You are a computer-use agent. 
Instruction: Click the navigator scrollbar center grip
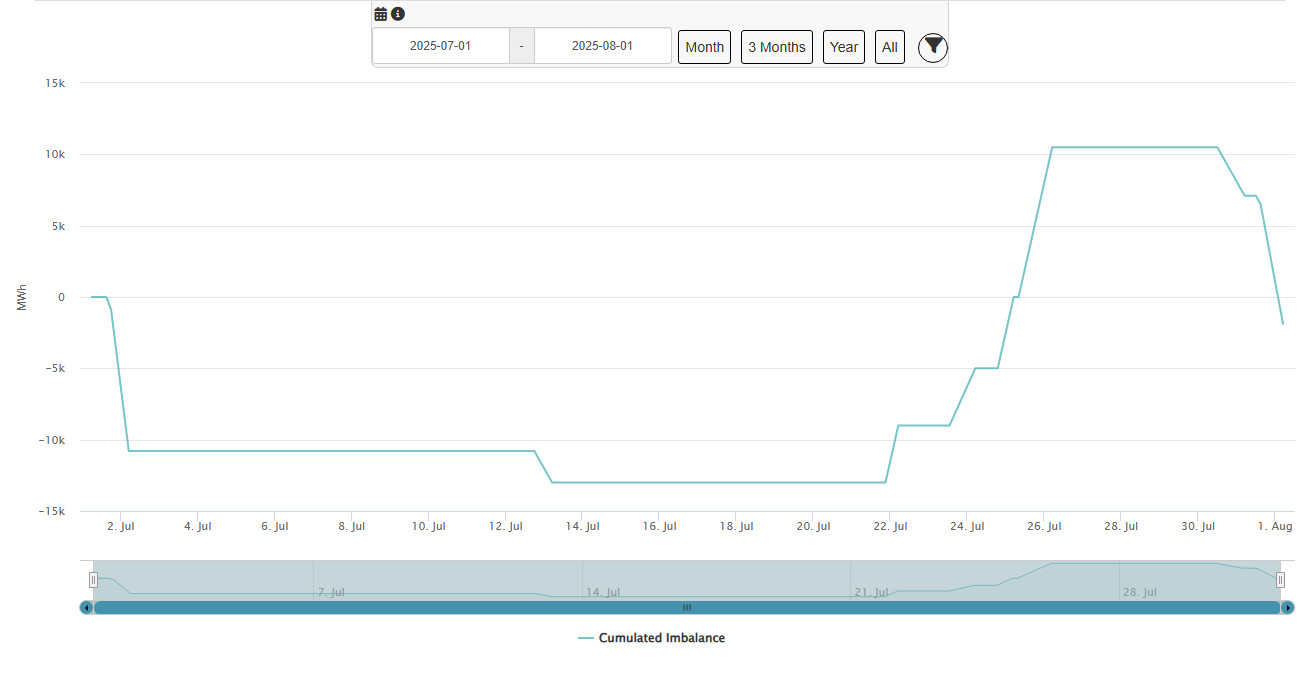tap(687, 607)
